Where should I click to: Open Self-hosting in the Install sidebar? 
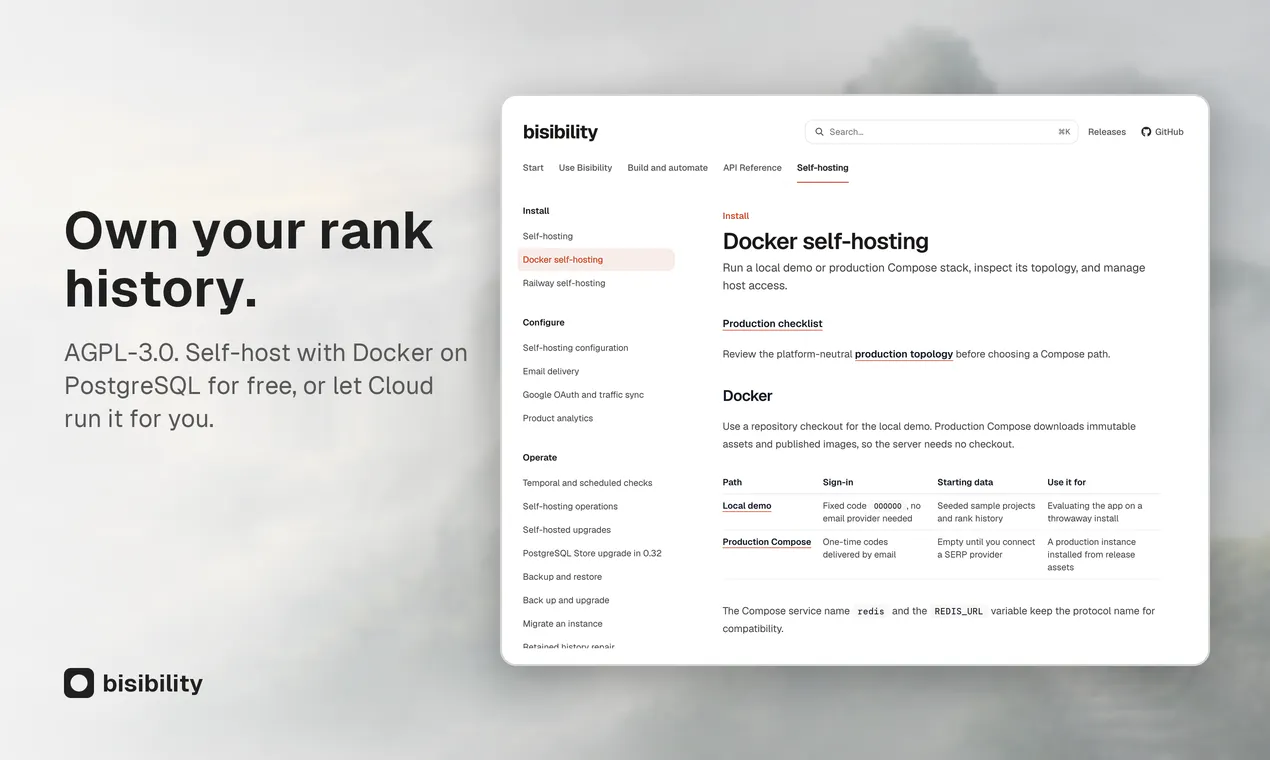[548, 236]
